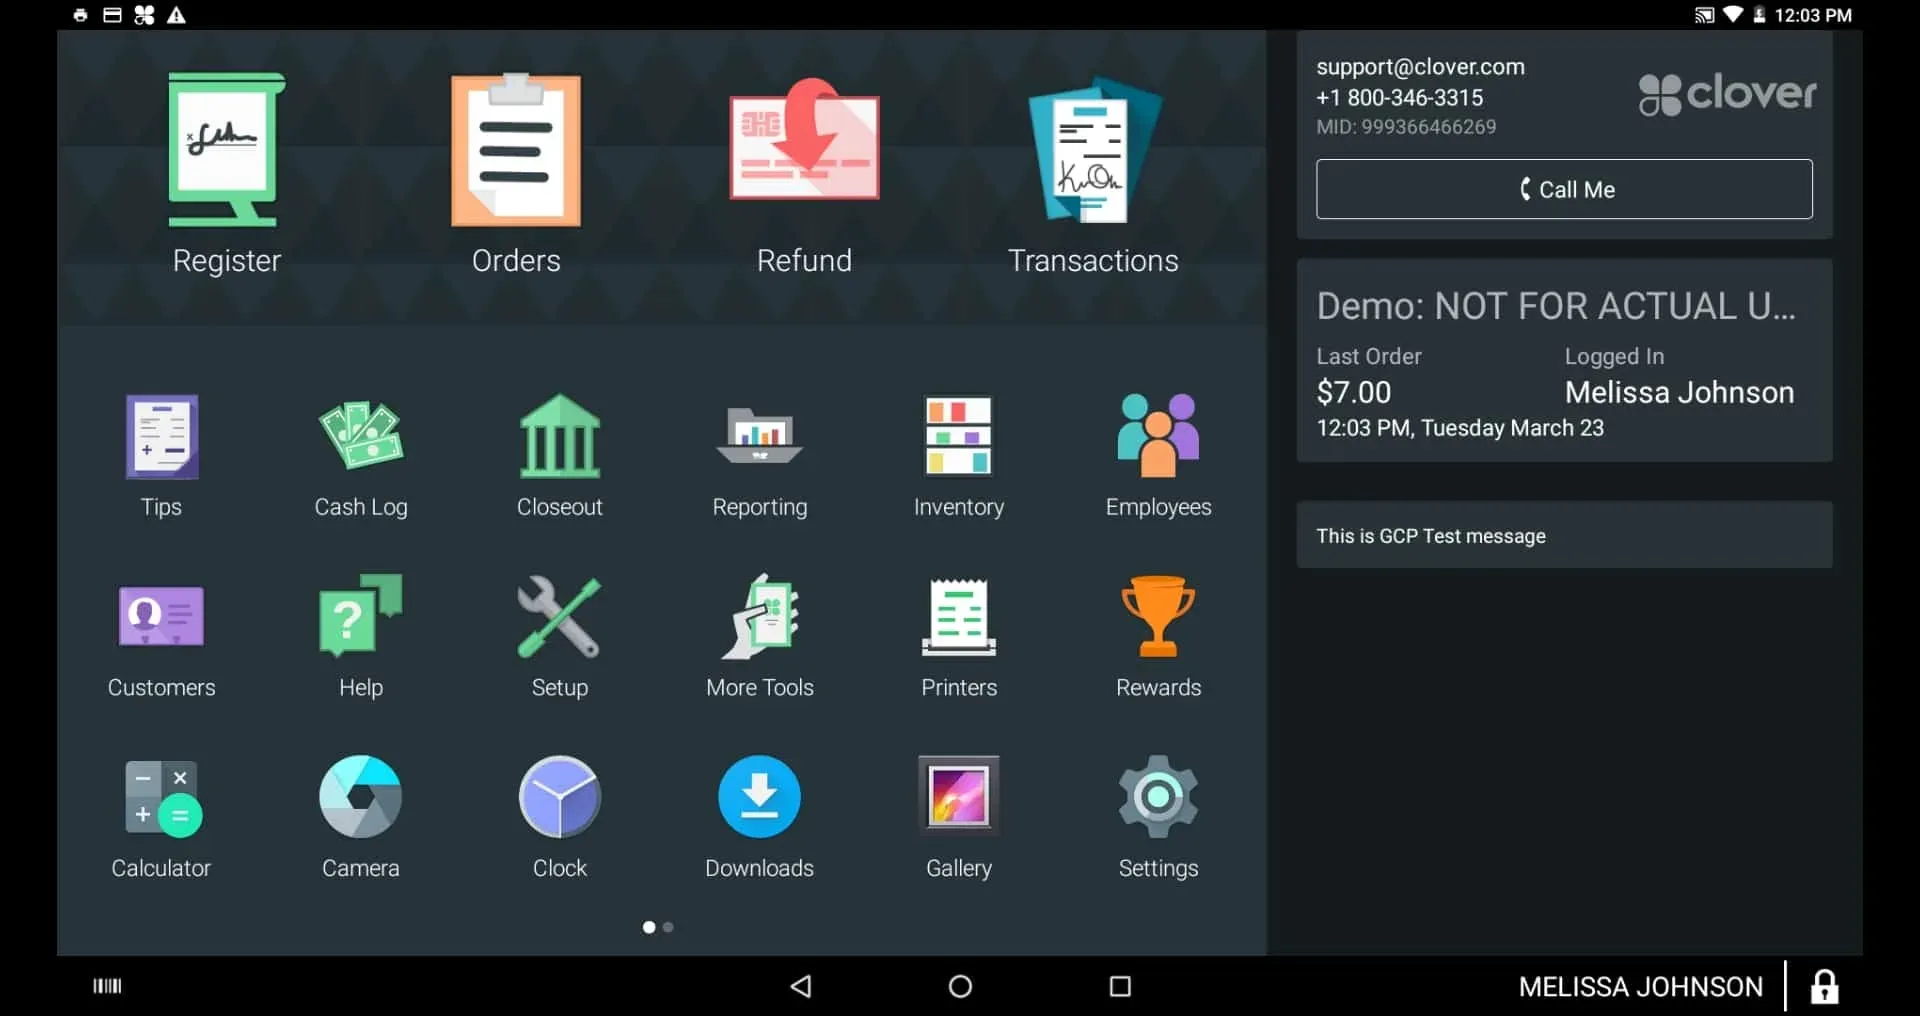
Task: Tap the support phone number +1 800-346-3315
Action: [1399, 98]
